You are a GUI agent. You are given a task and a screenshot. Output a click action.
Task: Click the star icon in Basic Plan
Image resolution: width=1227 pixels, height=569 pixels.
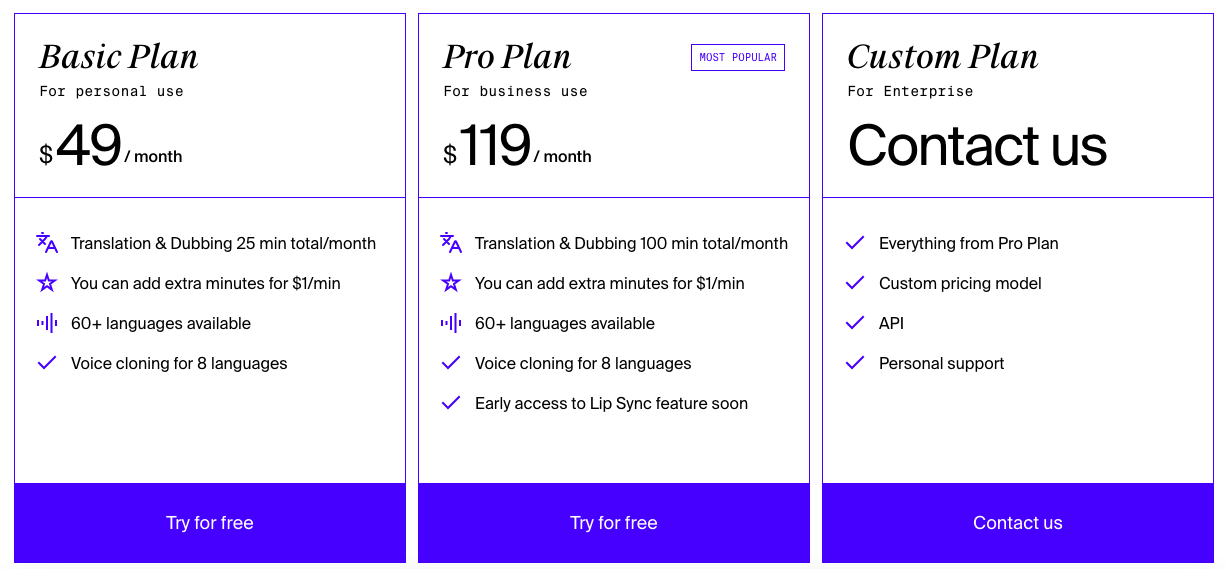(47, 283)
